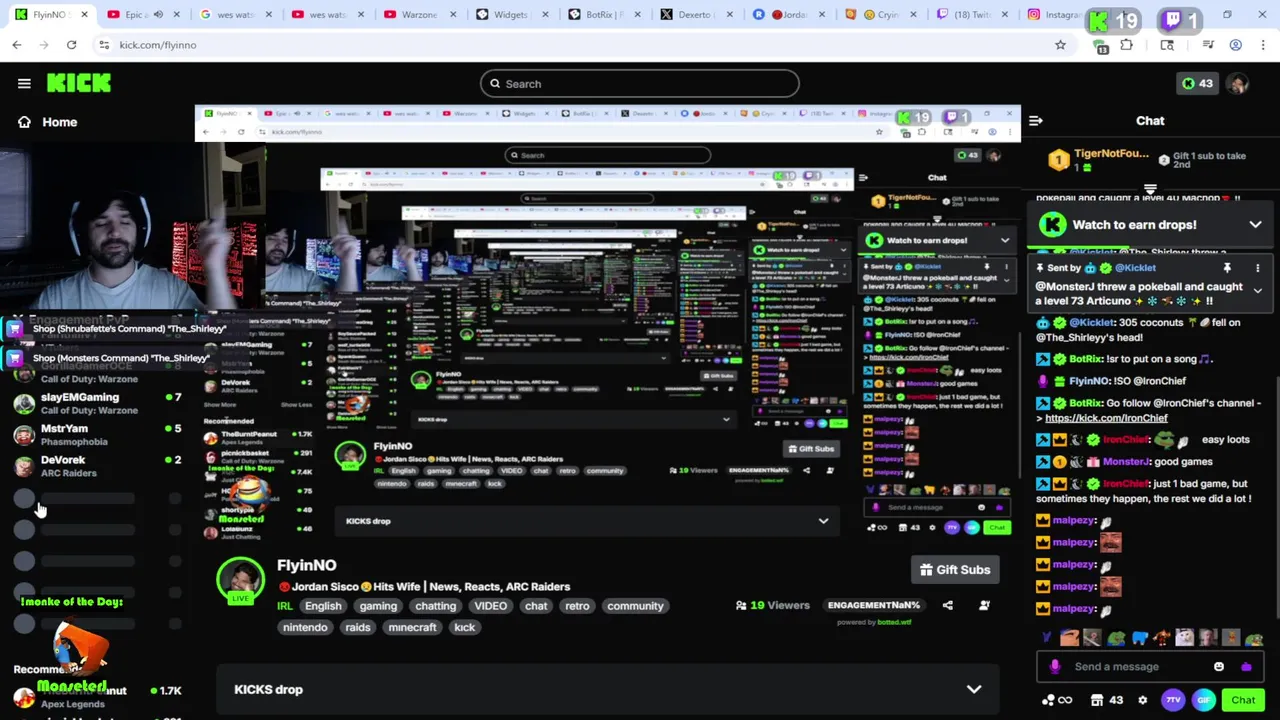This screenshot has width=1280, height=720.
Task: Select the gaming tag
Action: (x=378, y=606)
